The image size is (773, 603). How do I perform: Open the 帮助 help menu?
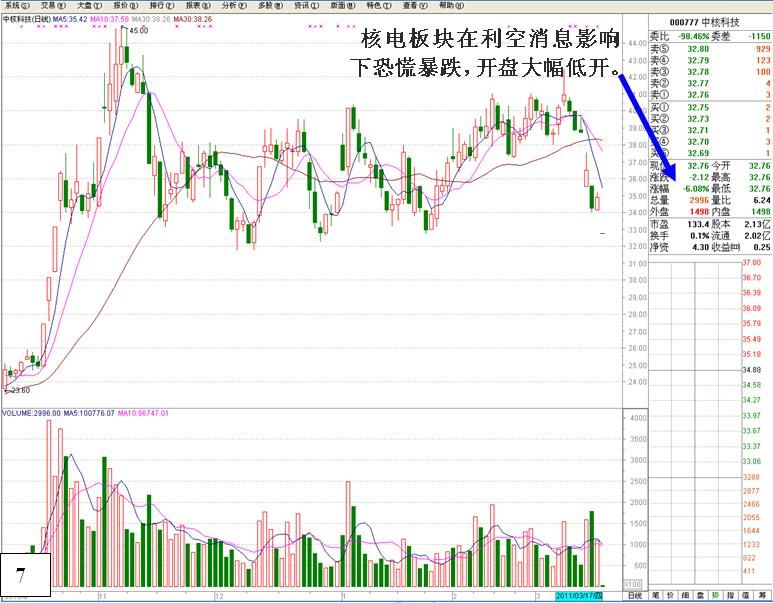coord(452,5)
